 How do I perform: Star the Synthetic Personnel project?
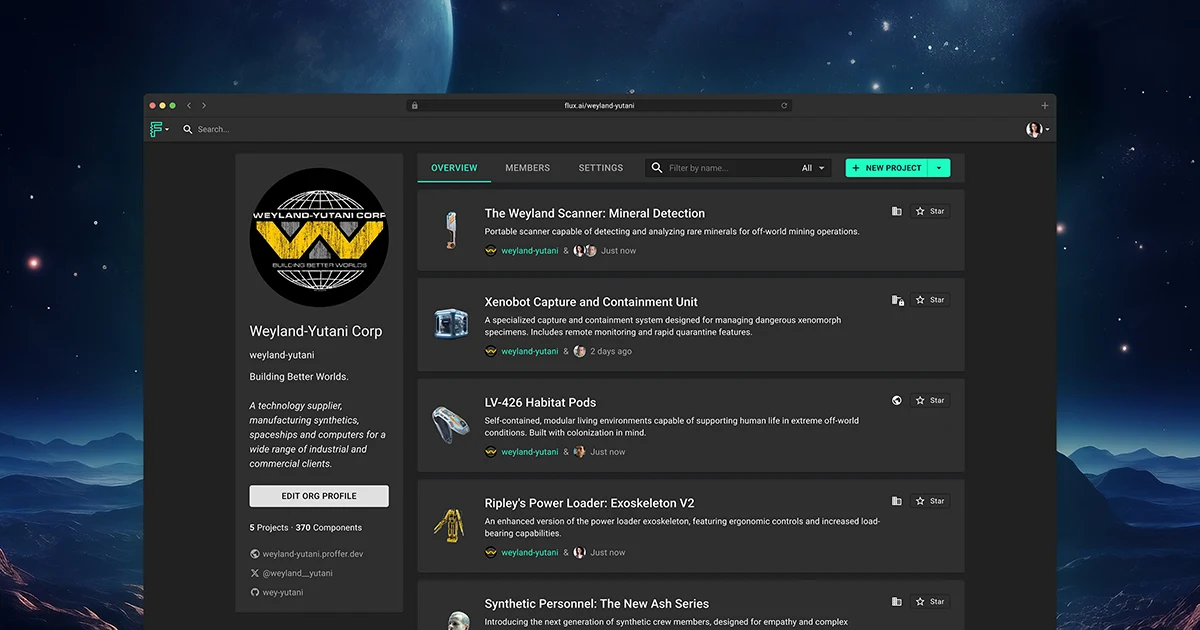pos(929,601)
